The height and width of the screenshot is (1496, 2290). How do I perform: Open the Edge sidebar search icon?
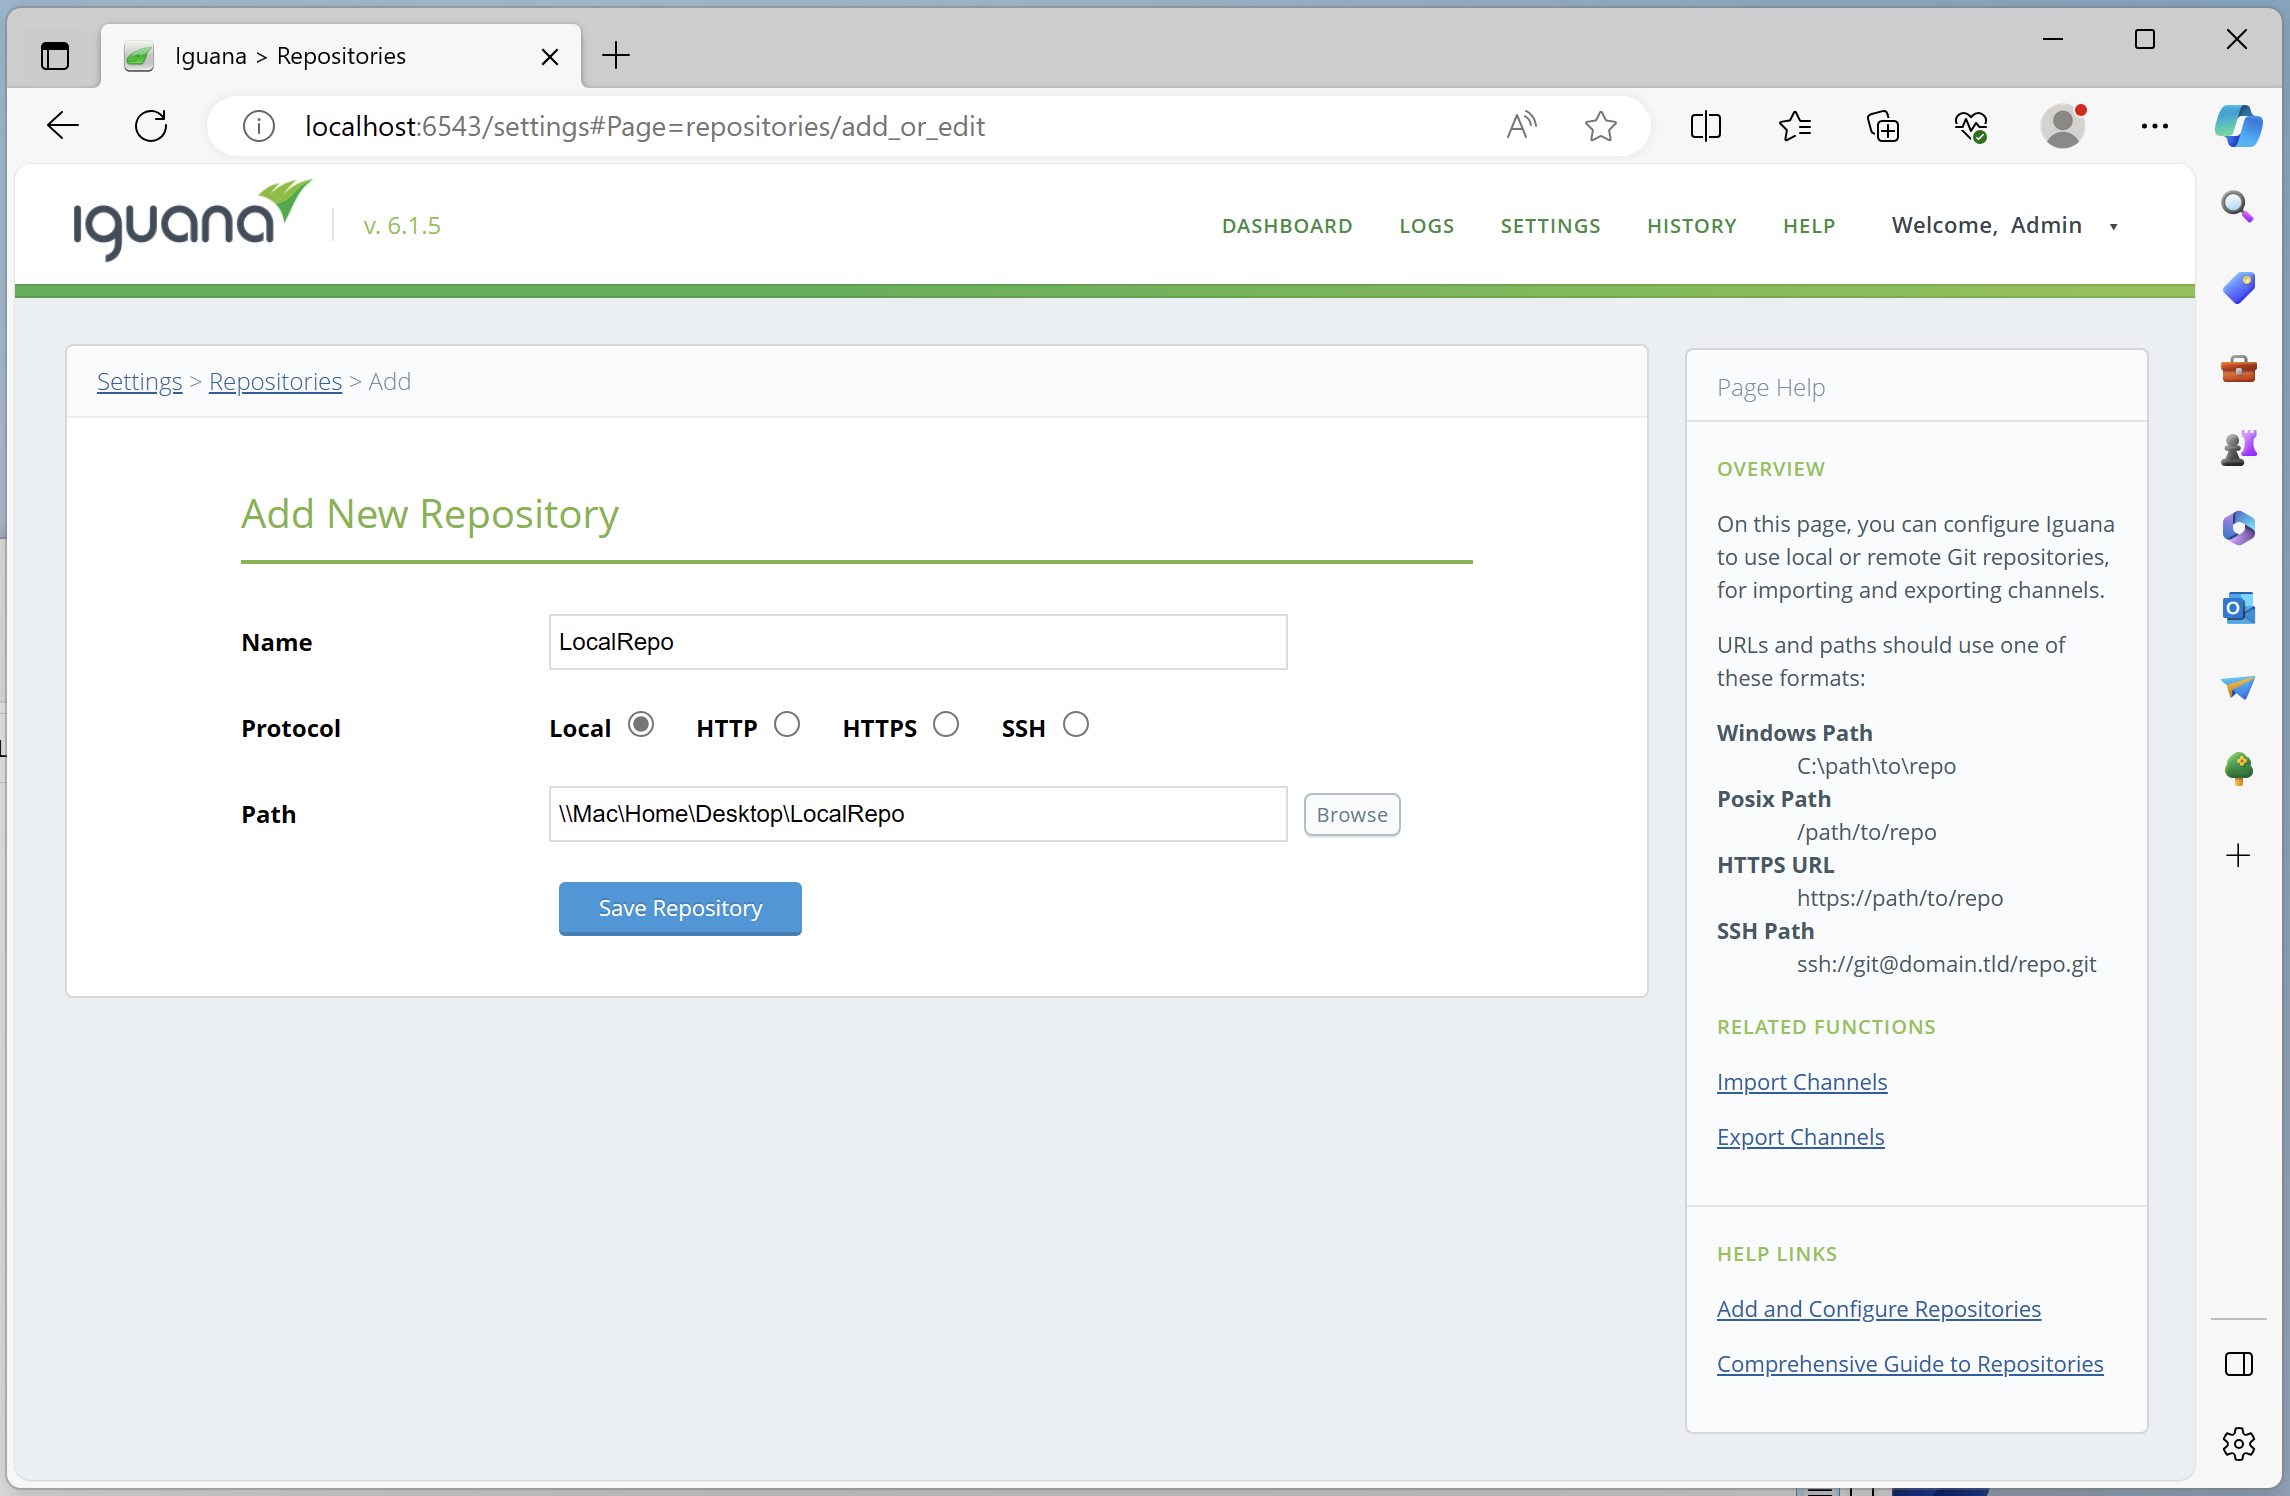click(2237, 207)
